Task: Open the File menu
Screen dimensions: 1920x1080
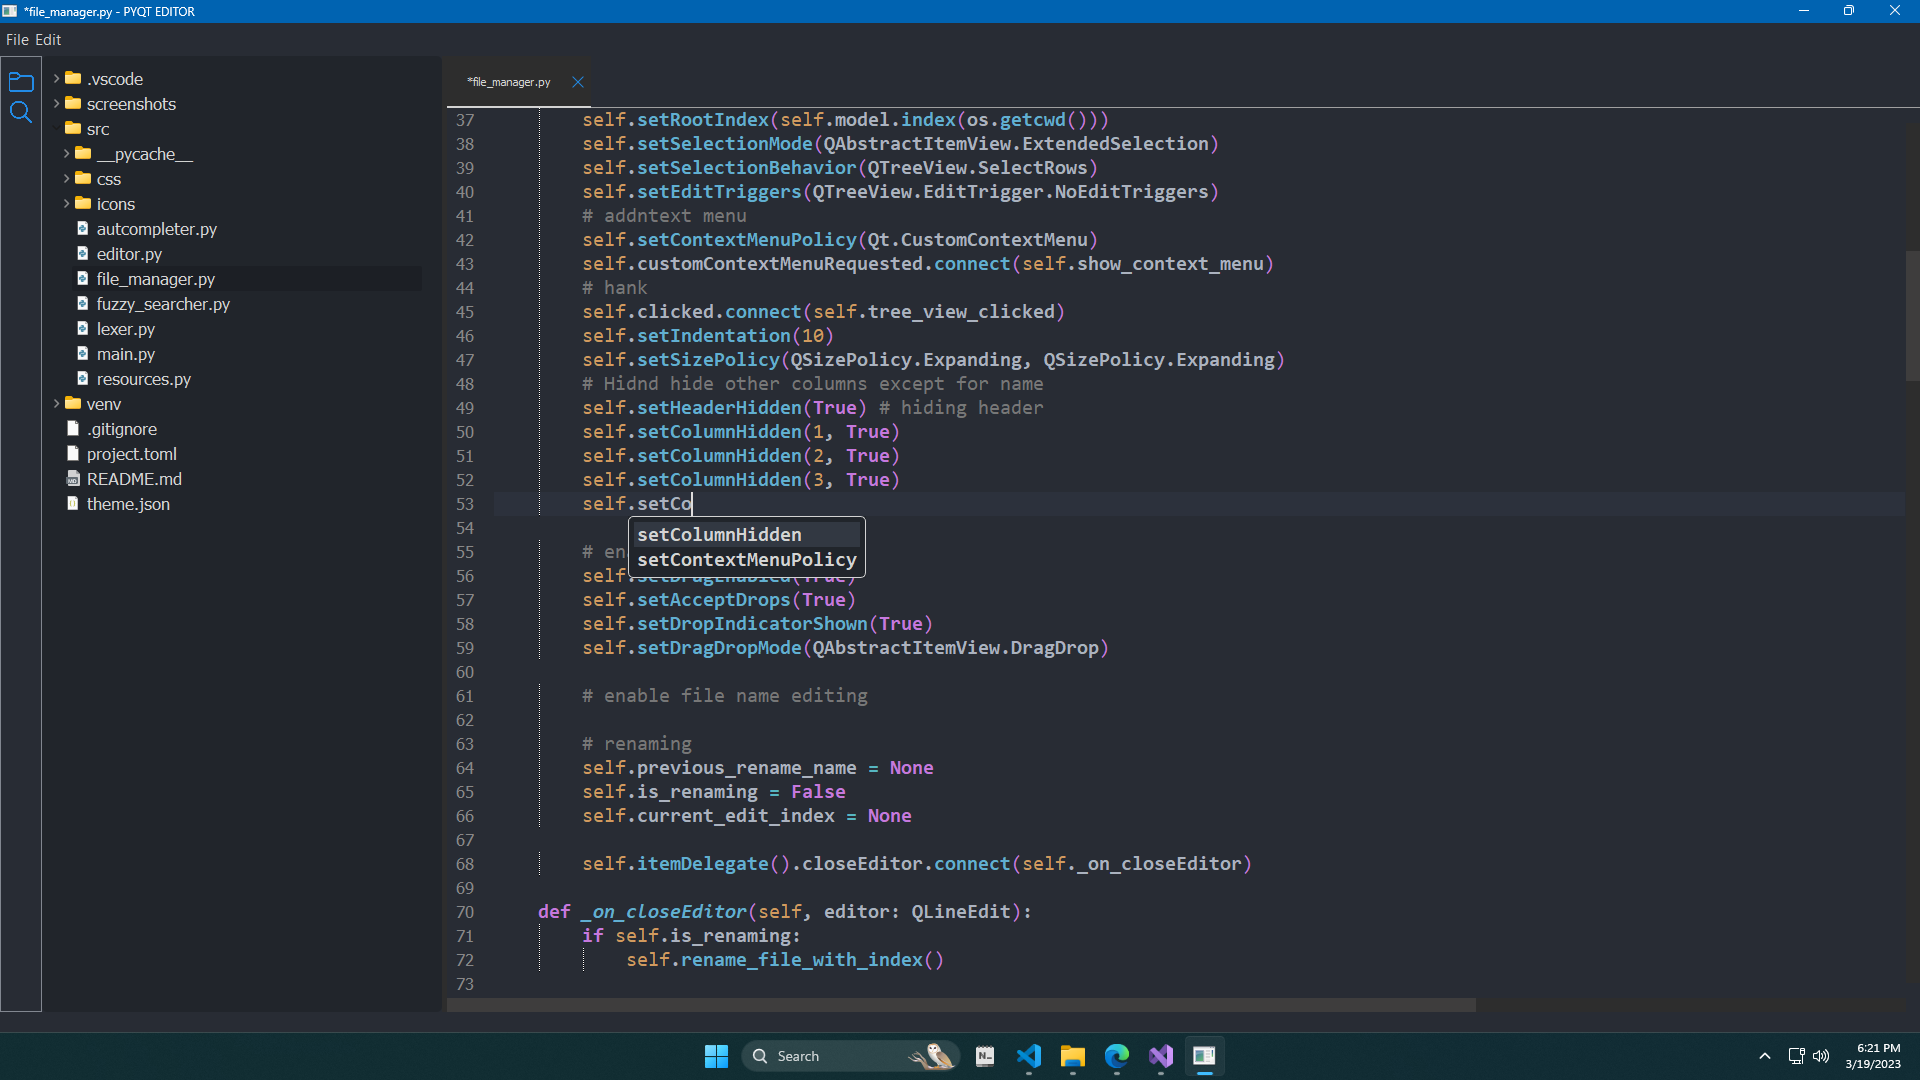Action: 17,40
